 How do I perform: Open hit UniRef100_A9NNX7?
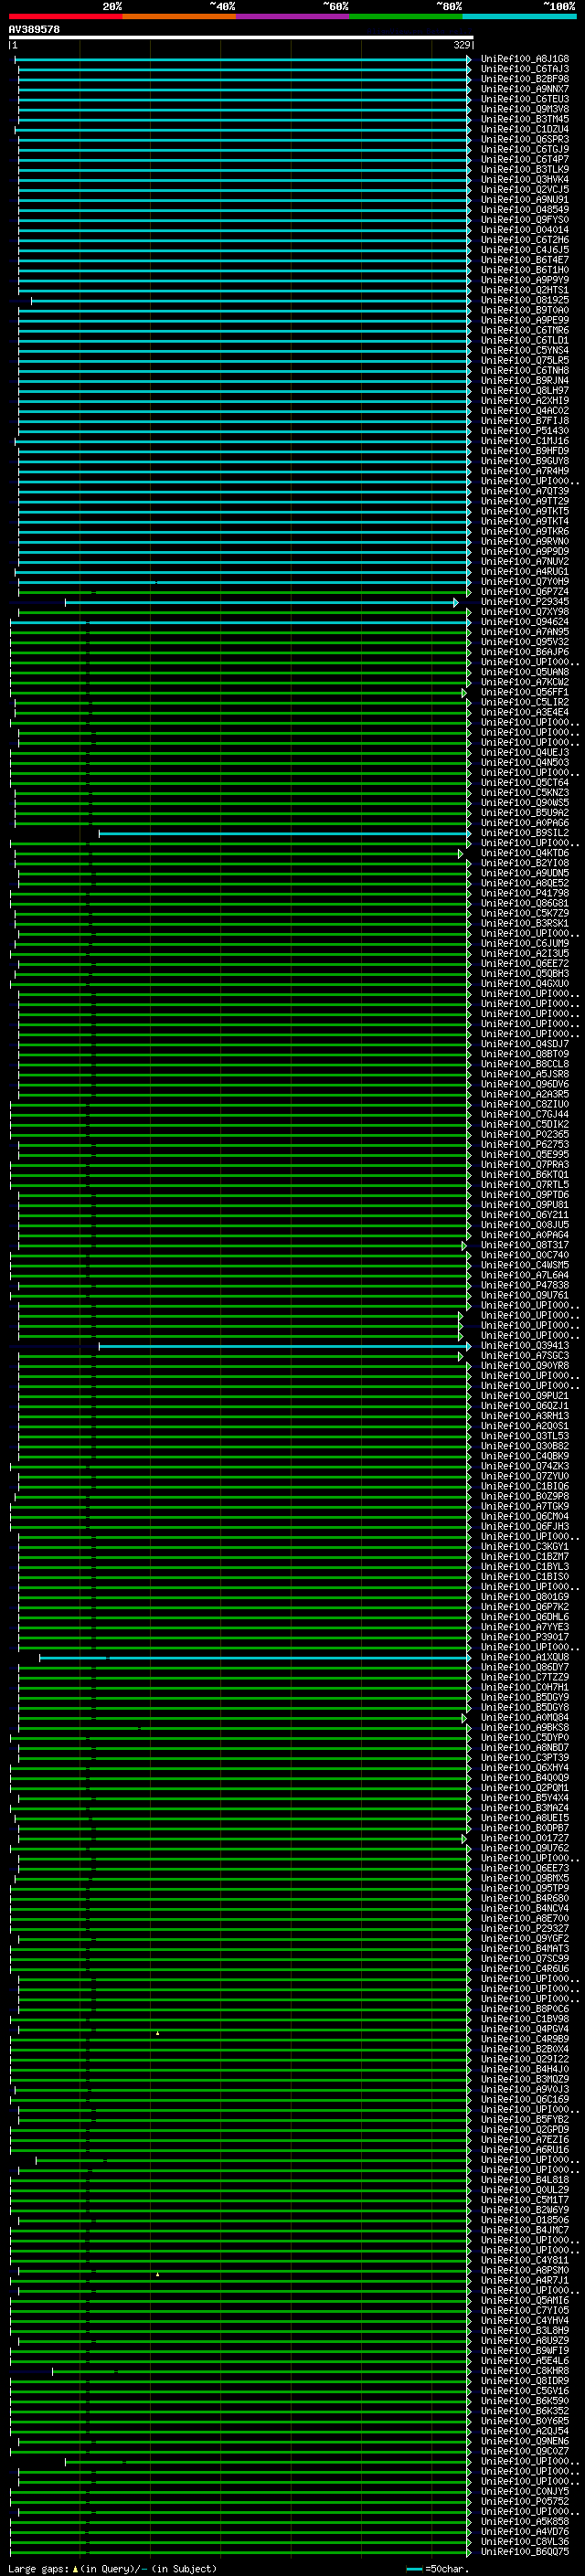coord(525,89)
